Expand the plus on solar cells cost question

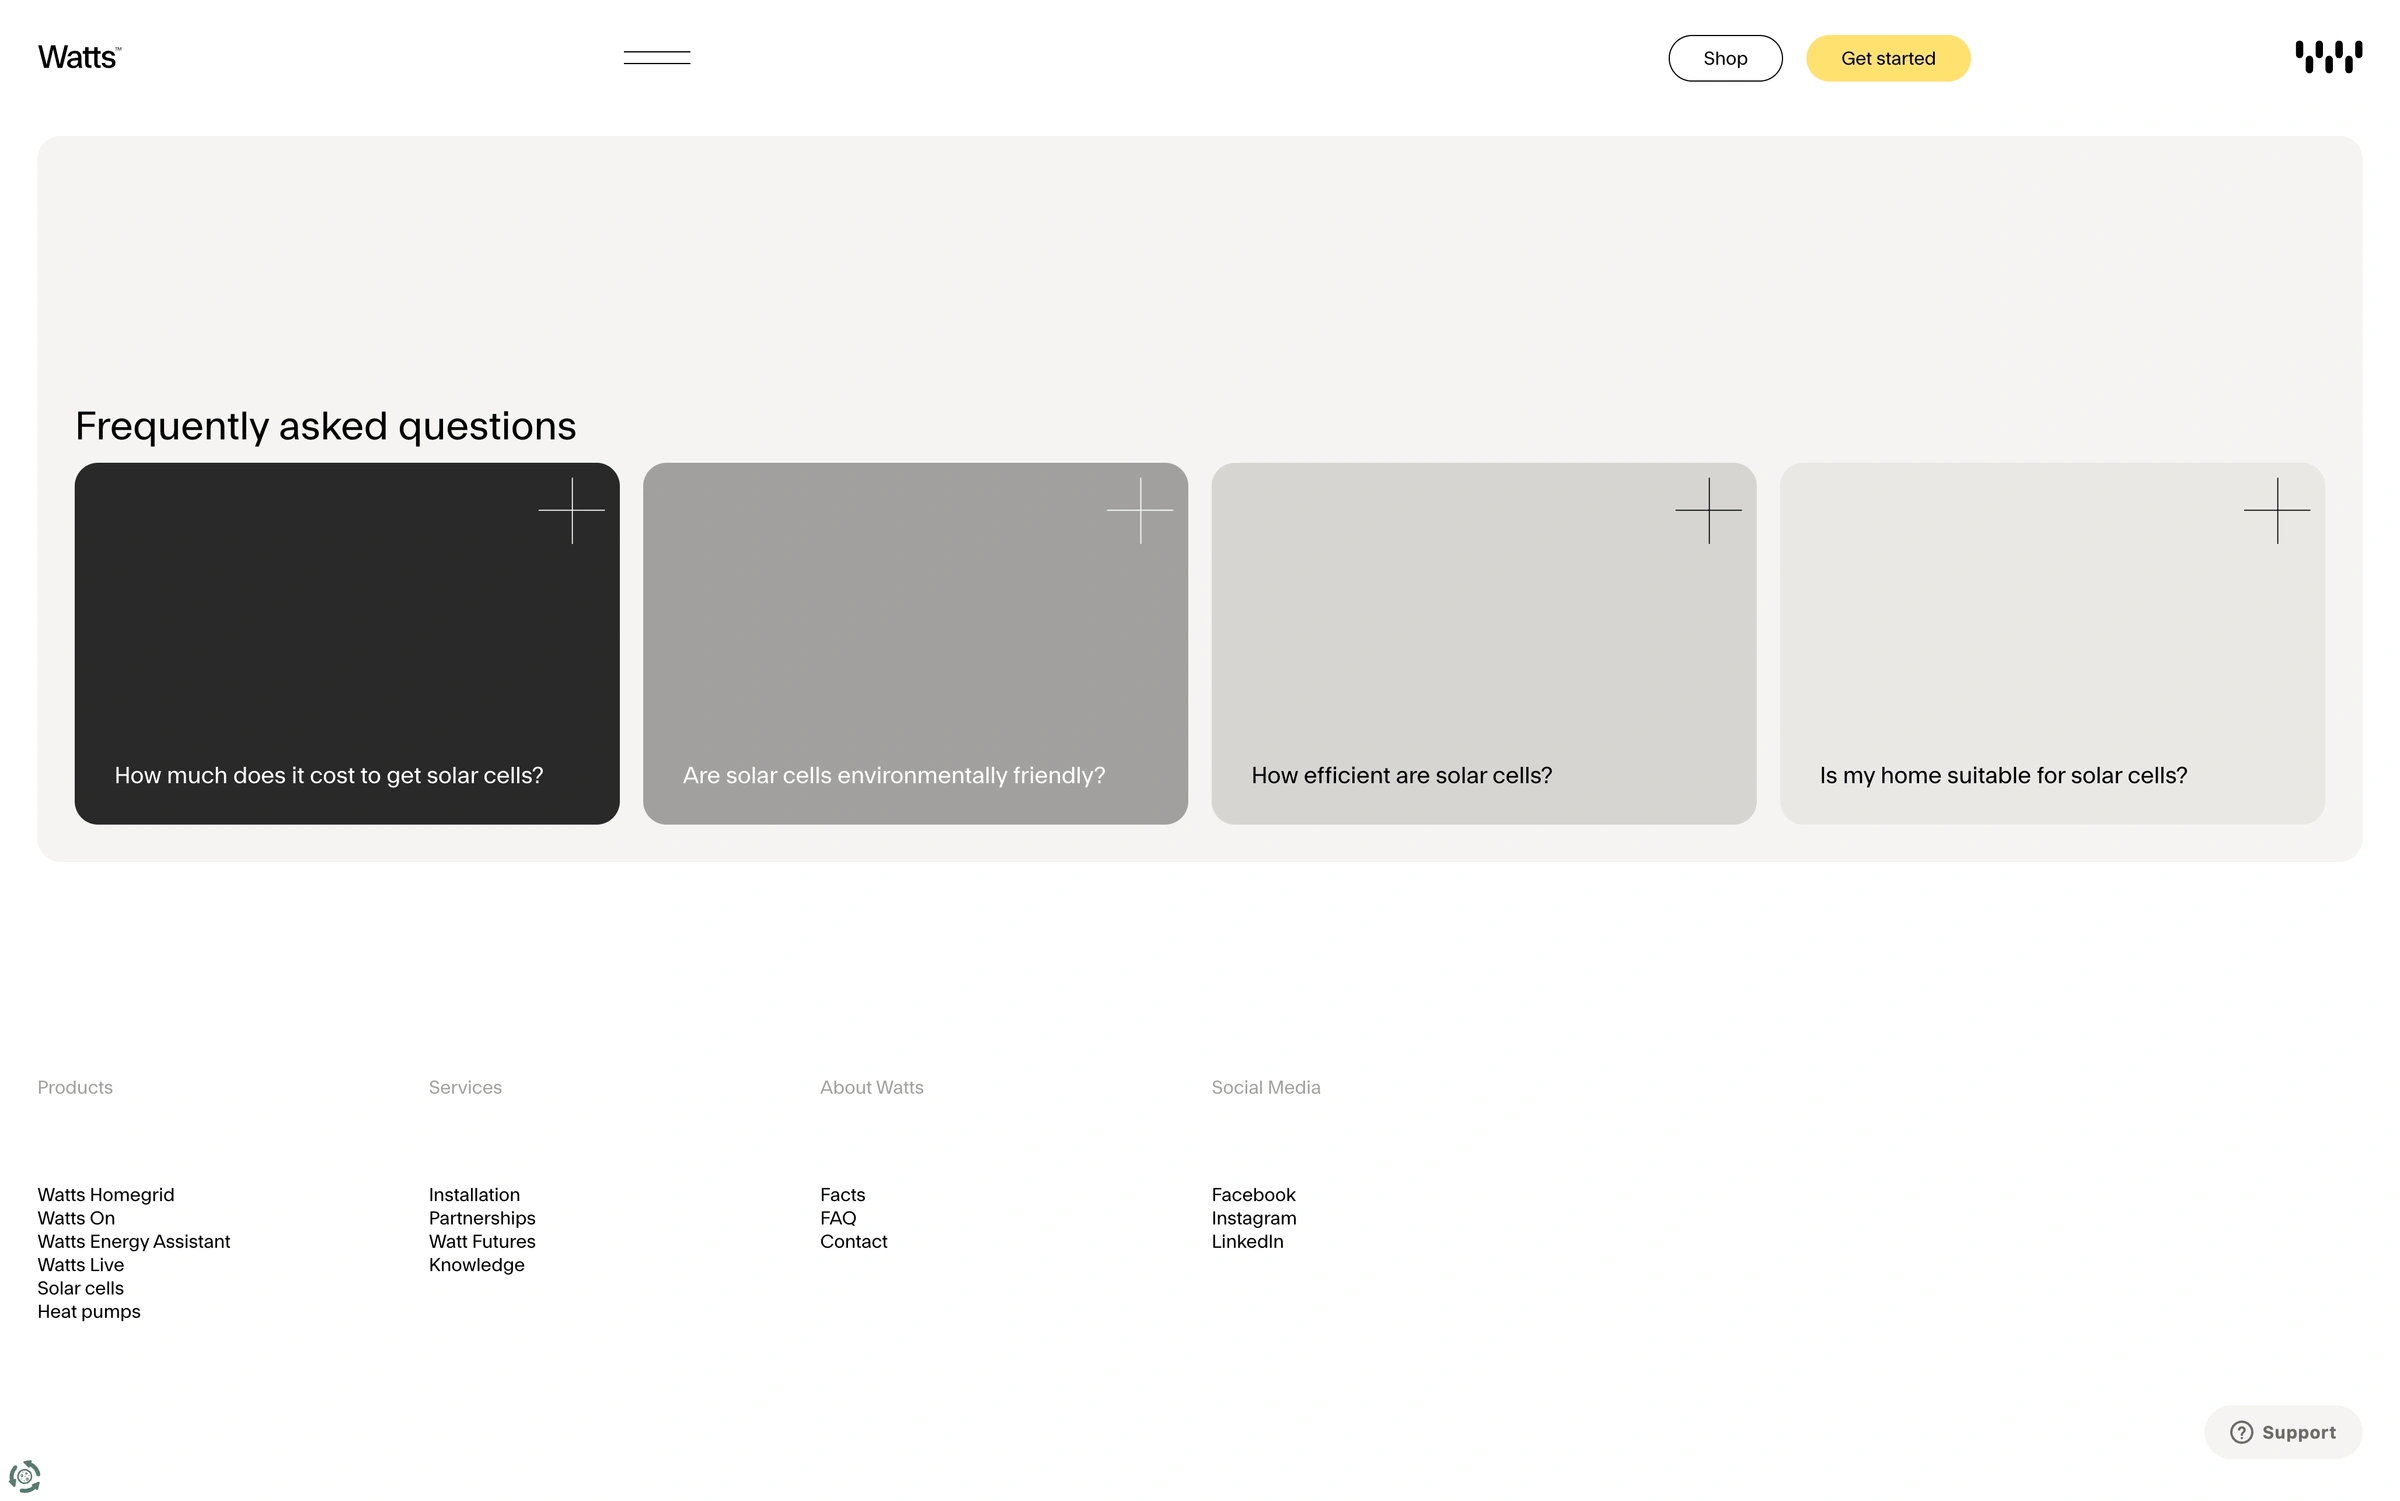[x=572, y=511]
